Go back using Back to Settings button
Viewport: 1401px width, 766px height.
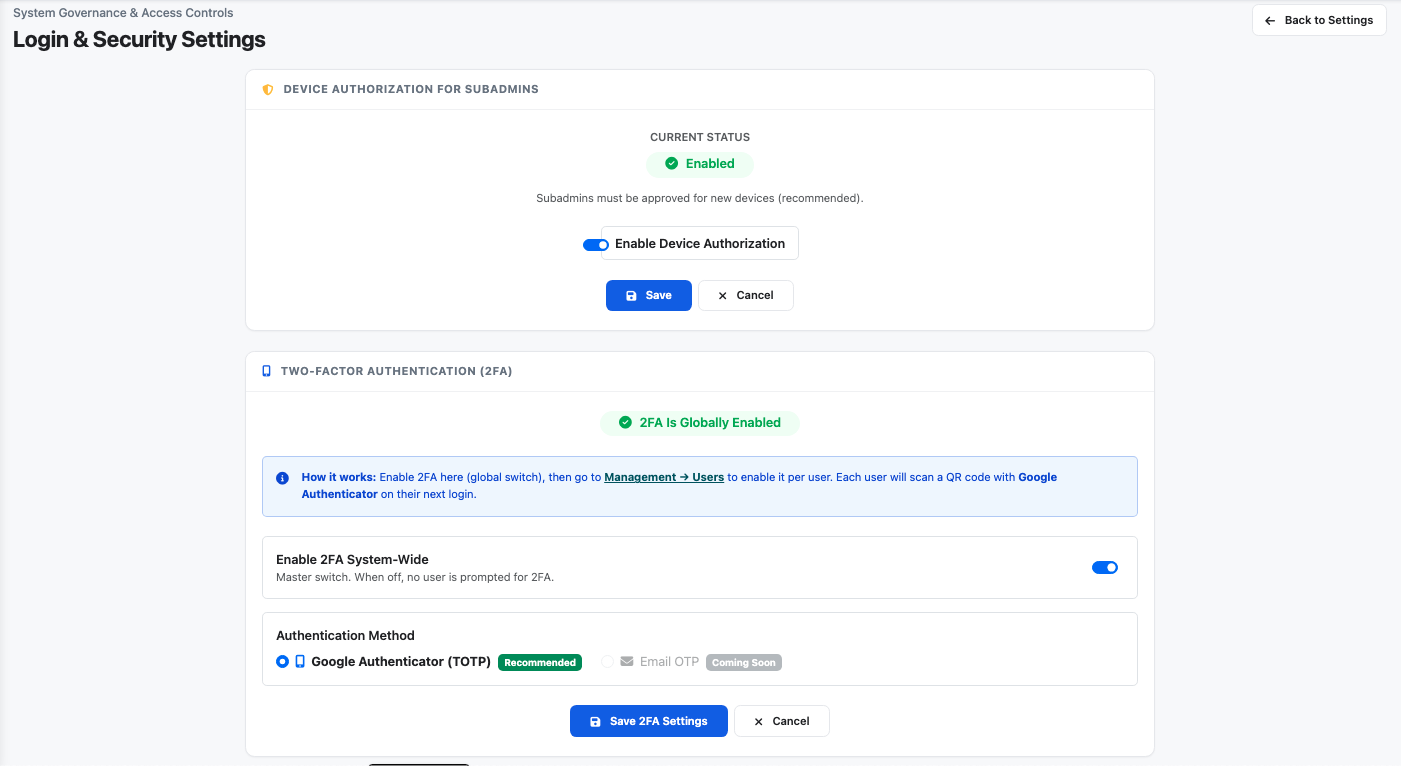(1319, 20)
